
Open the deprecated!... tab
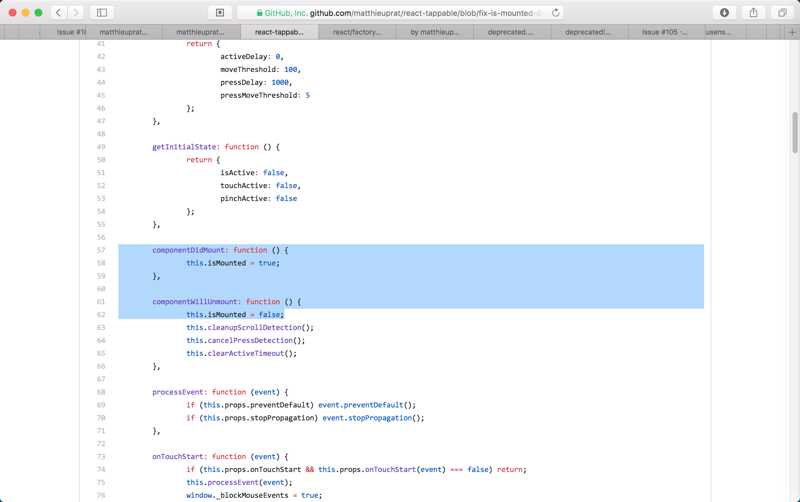point(588,32)
